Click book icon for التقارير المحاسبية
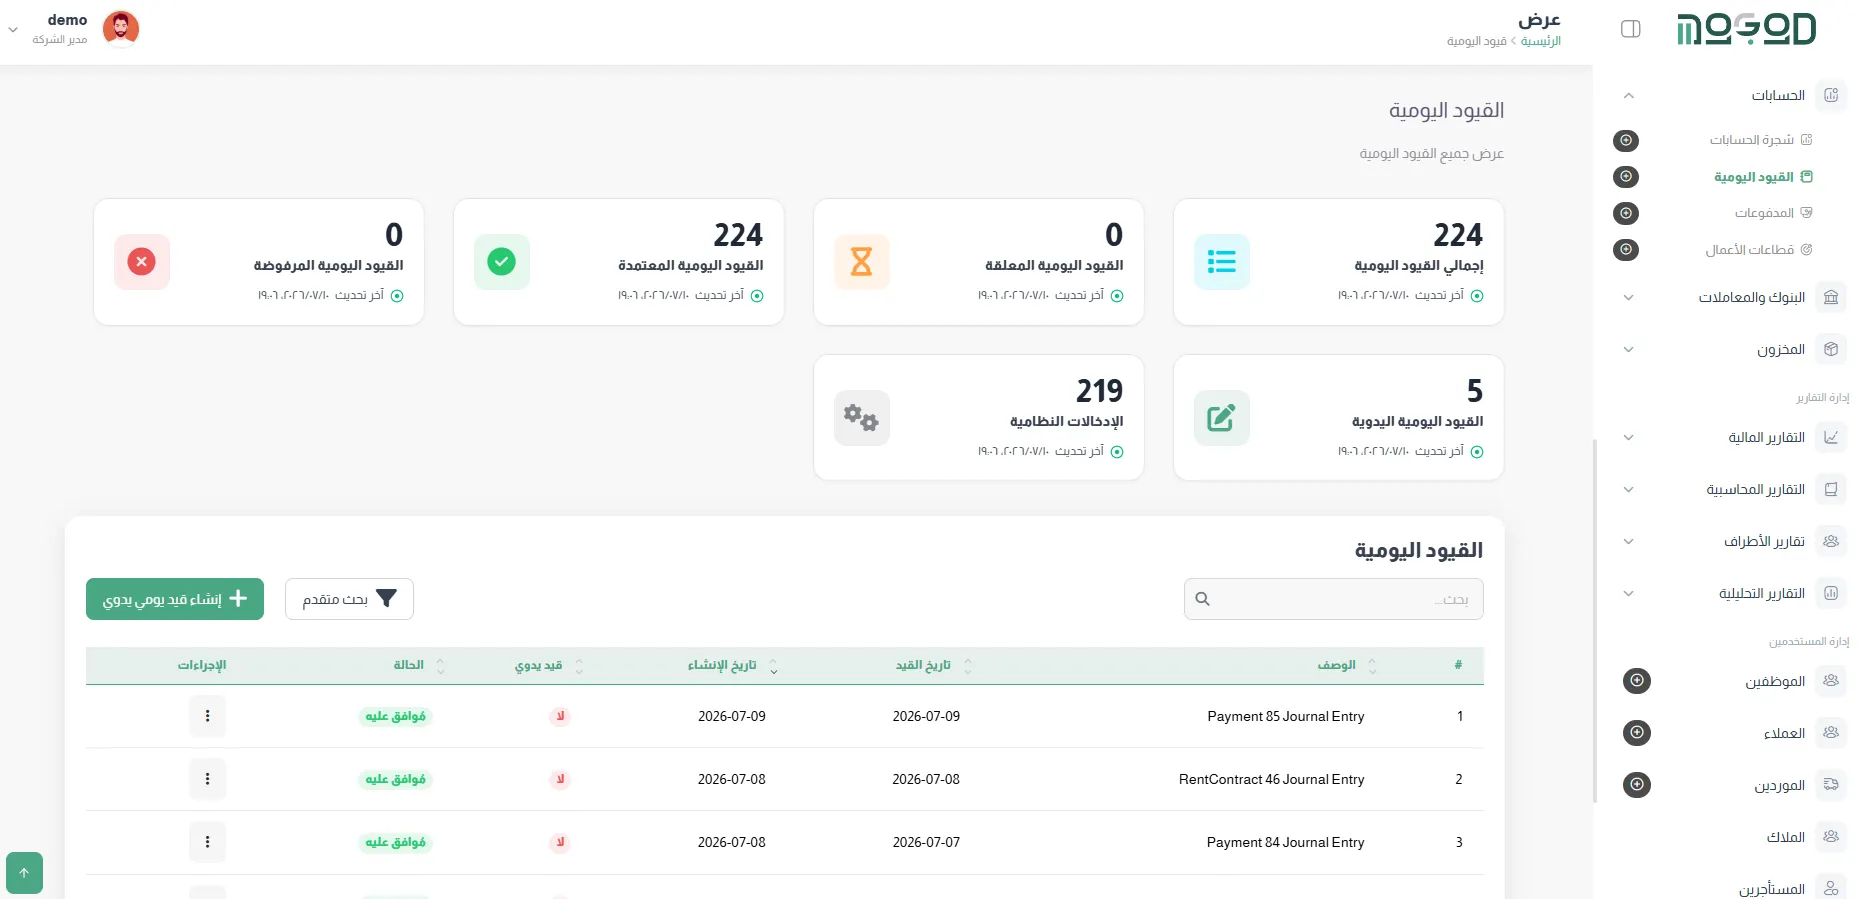 point(1831,489)
